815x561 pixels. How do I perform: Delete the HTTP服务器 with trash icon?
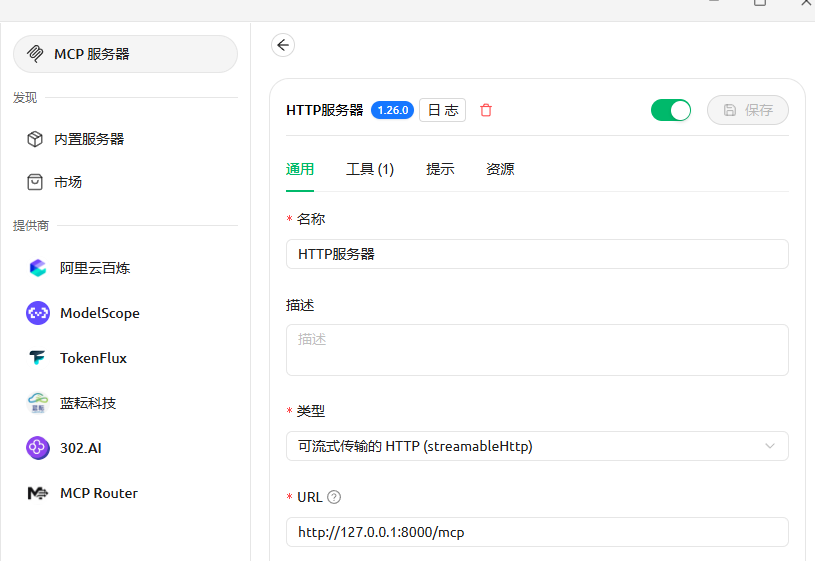[x=486, y=110]
